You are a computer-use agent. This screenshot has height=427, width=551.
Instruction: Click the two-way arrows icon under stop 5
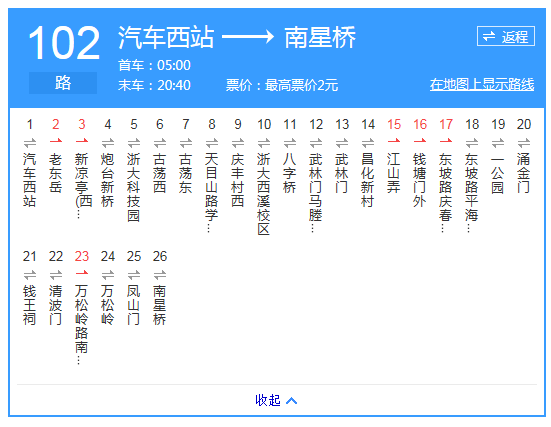134,143
